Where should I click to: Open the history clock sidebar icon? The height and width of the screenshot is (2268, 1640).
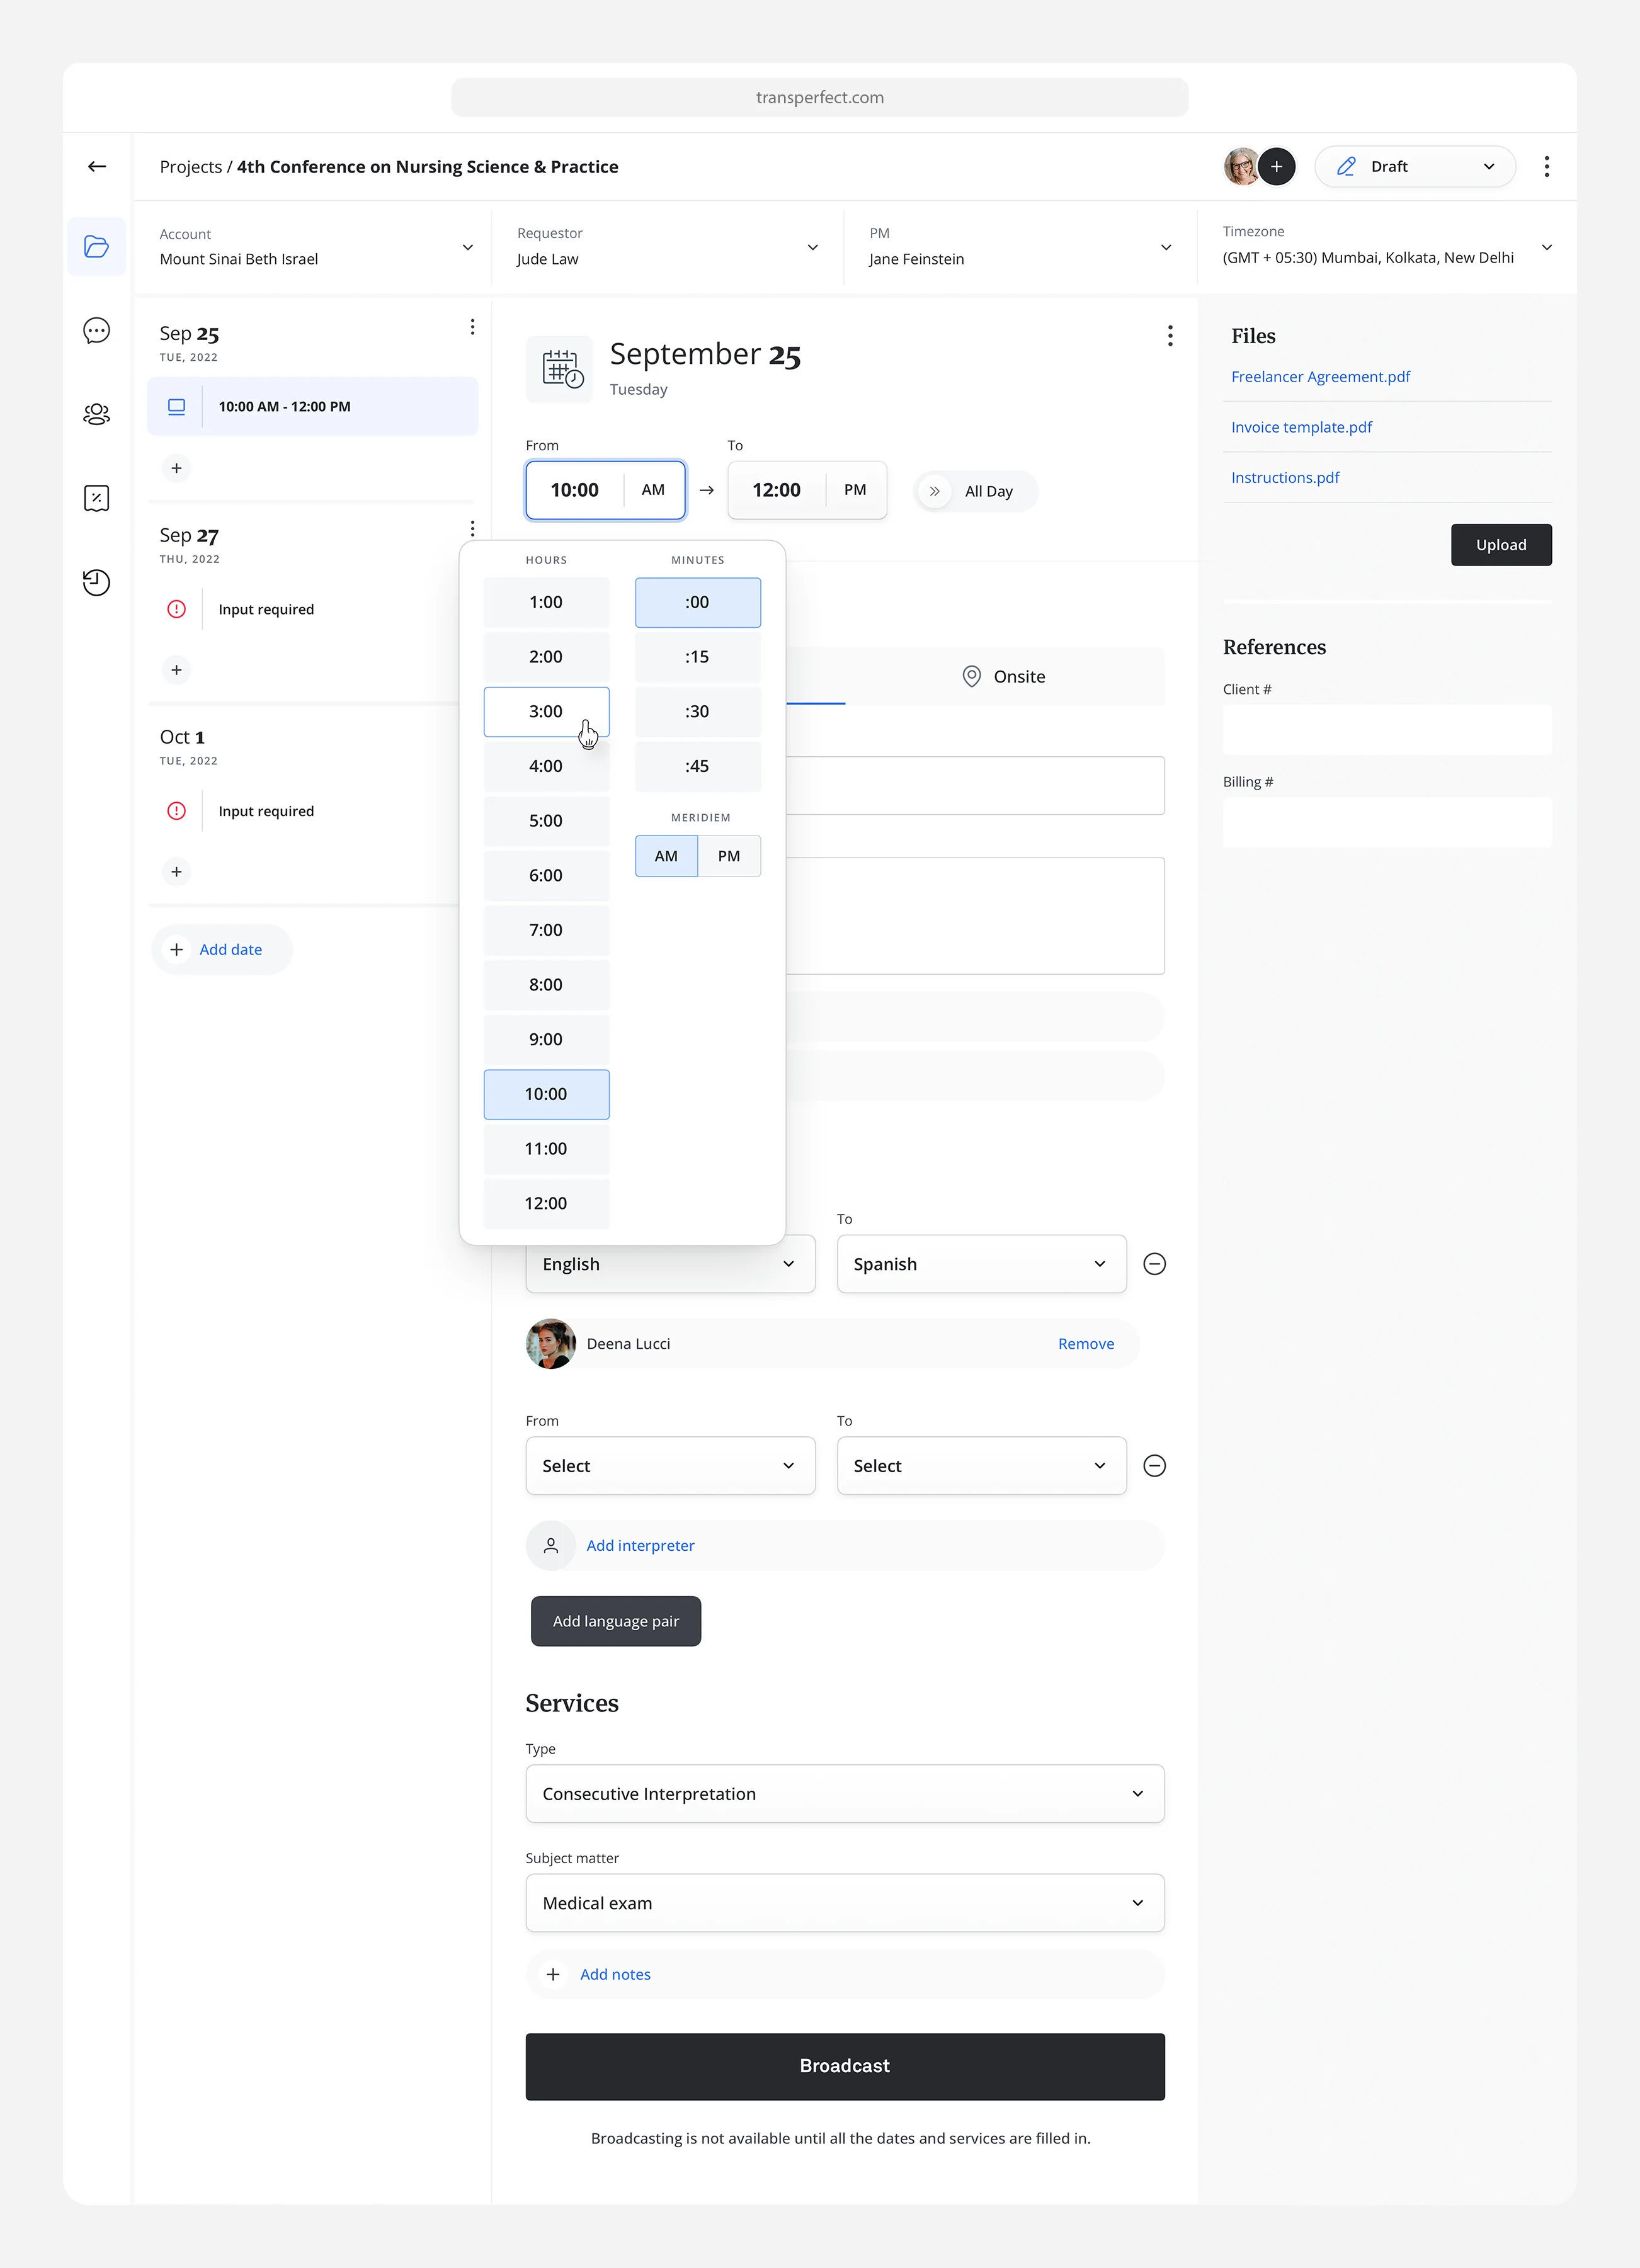(x=97, y=582)
